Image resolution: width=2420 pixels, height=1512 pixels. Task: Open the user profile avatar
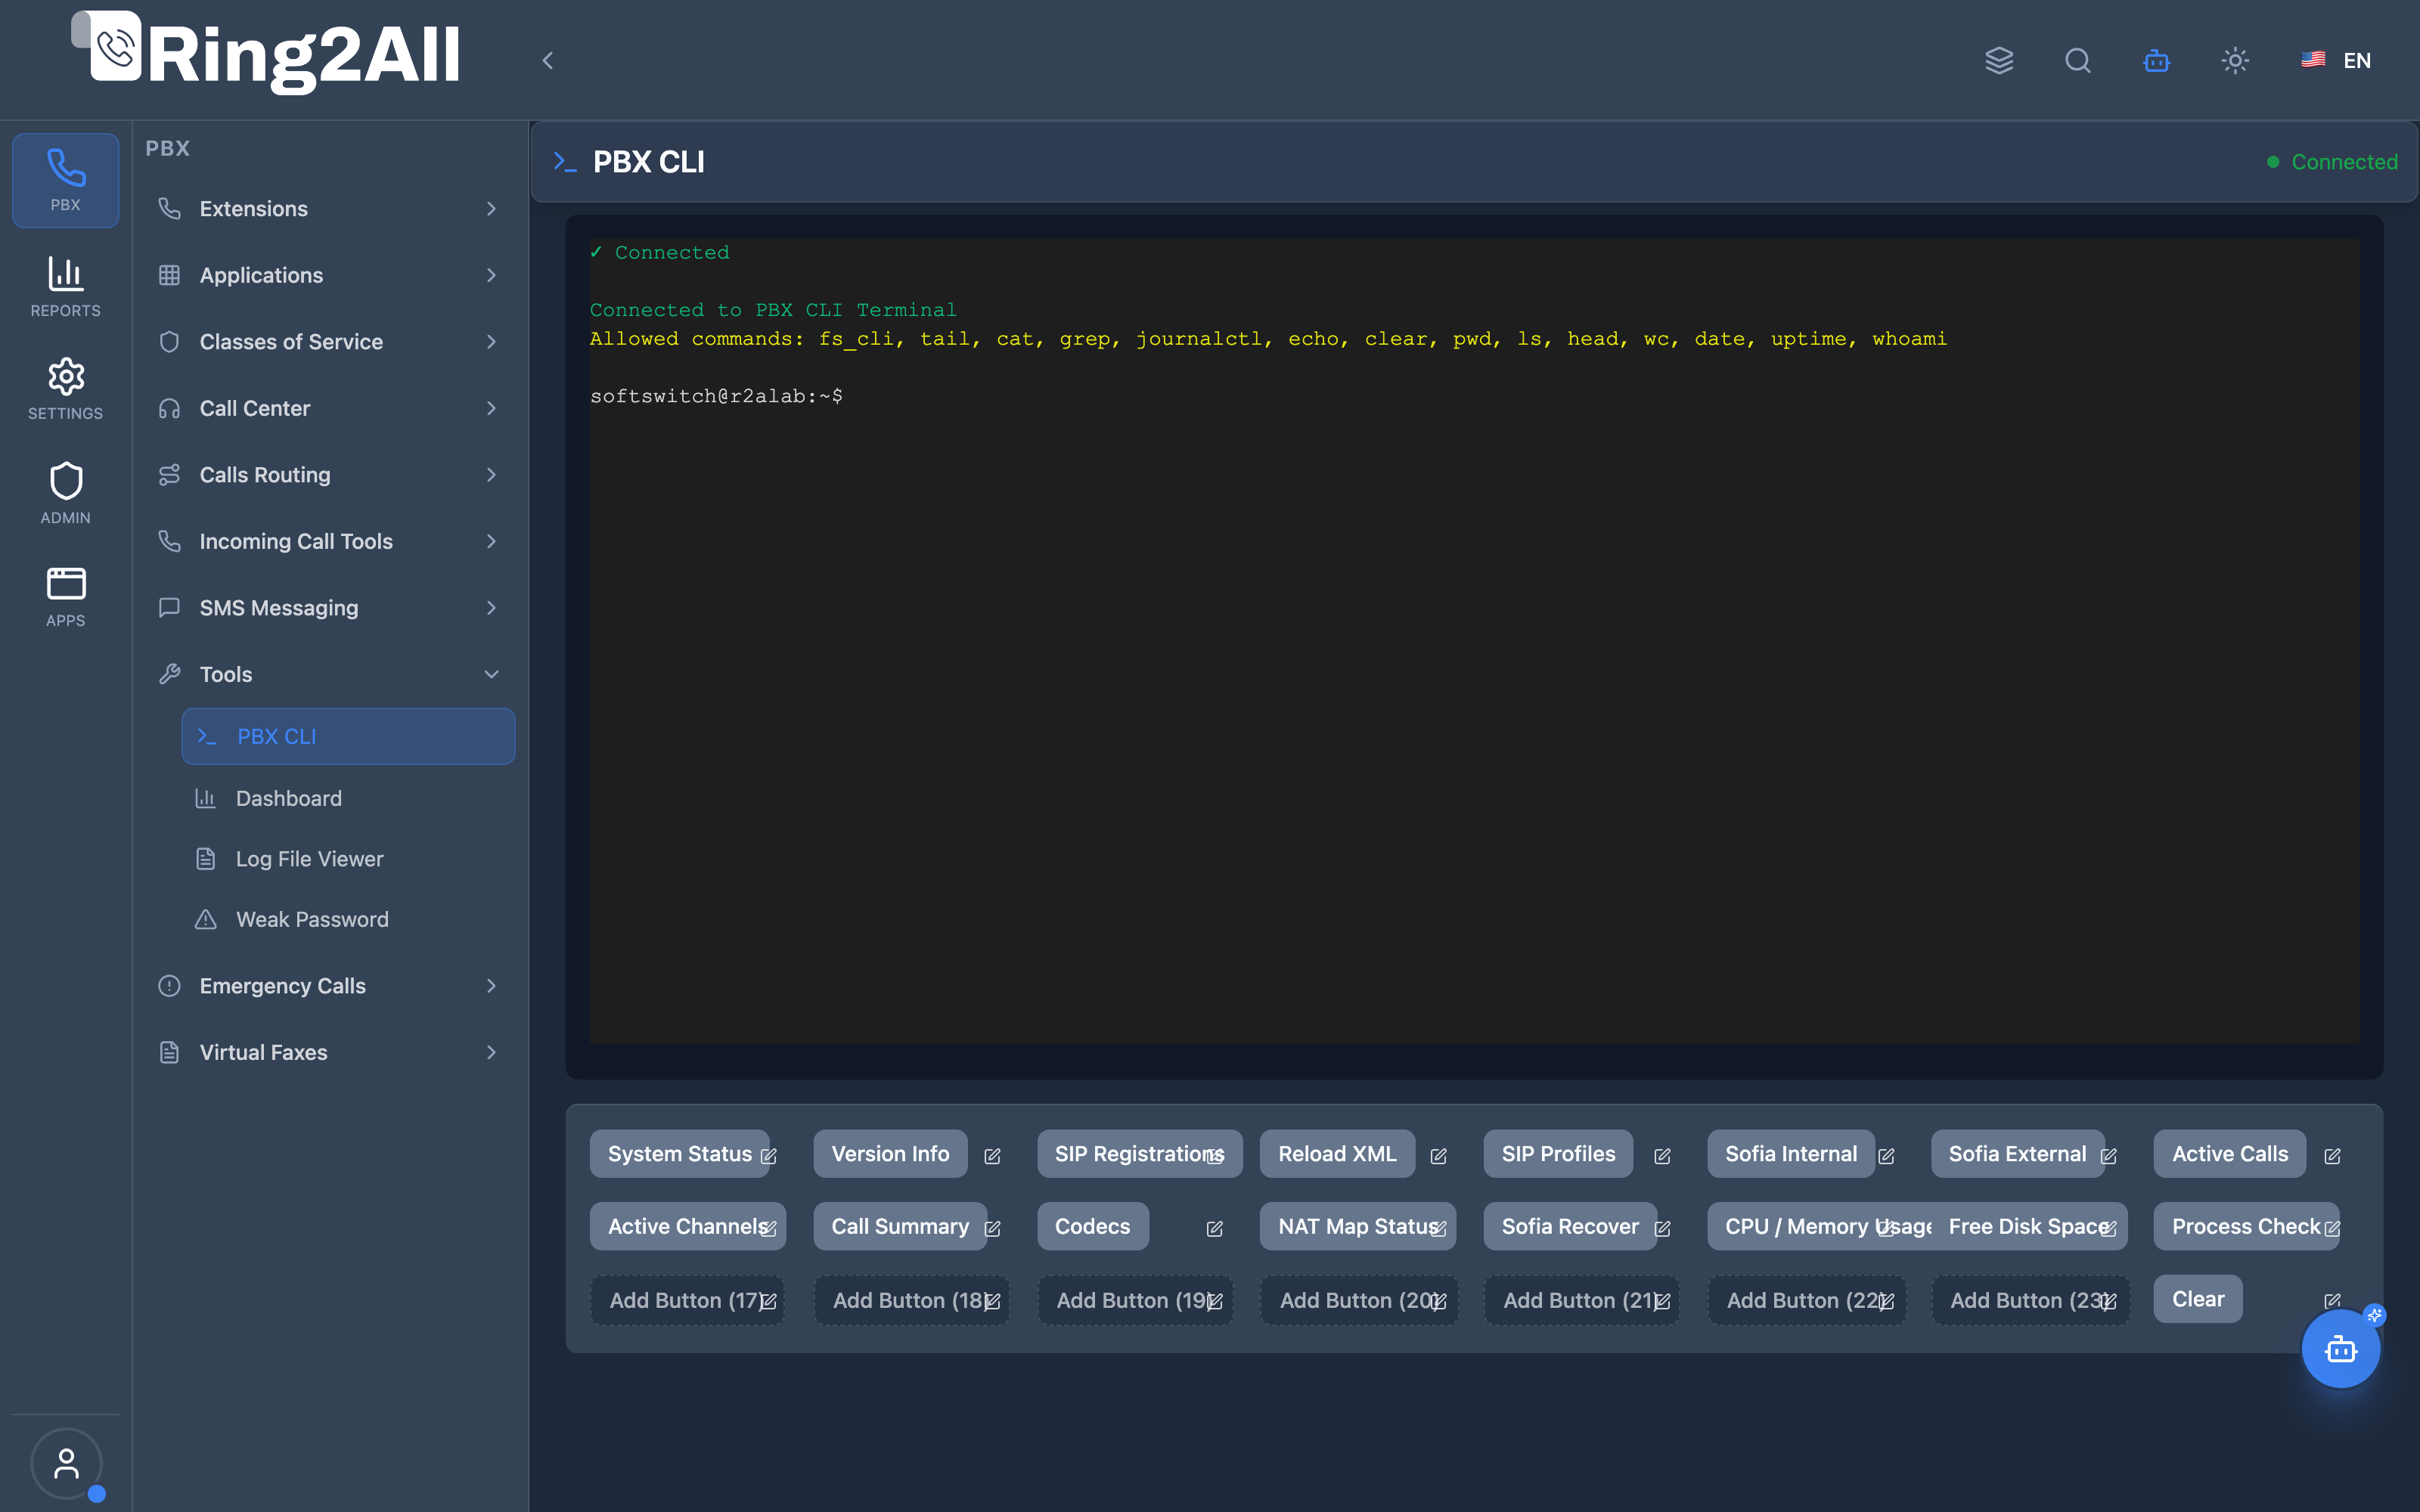[x=66, y=1464]
